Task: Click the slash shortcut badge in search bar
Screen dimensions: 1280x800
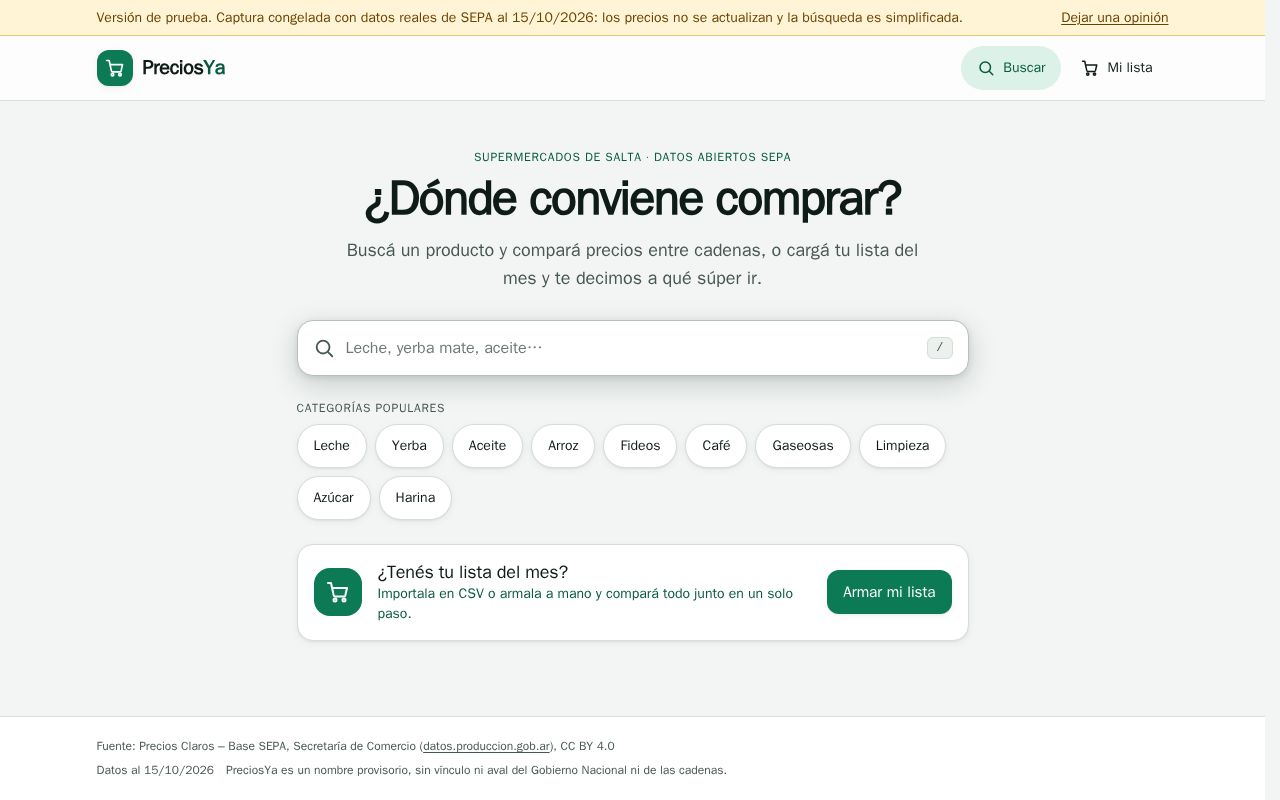Action: (940, 348)
